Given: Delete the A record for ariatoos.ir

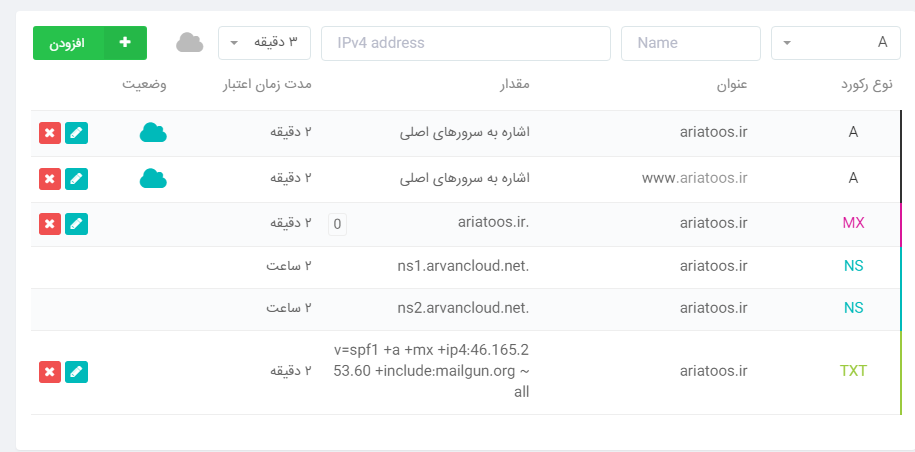Looking at the screenshot, I should pyautogui.click(x=50, y=133).
